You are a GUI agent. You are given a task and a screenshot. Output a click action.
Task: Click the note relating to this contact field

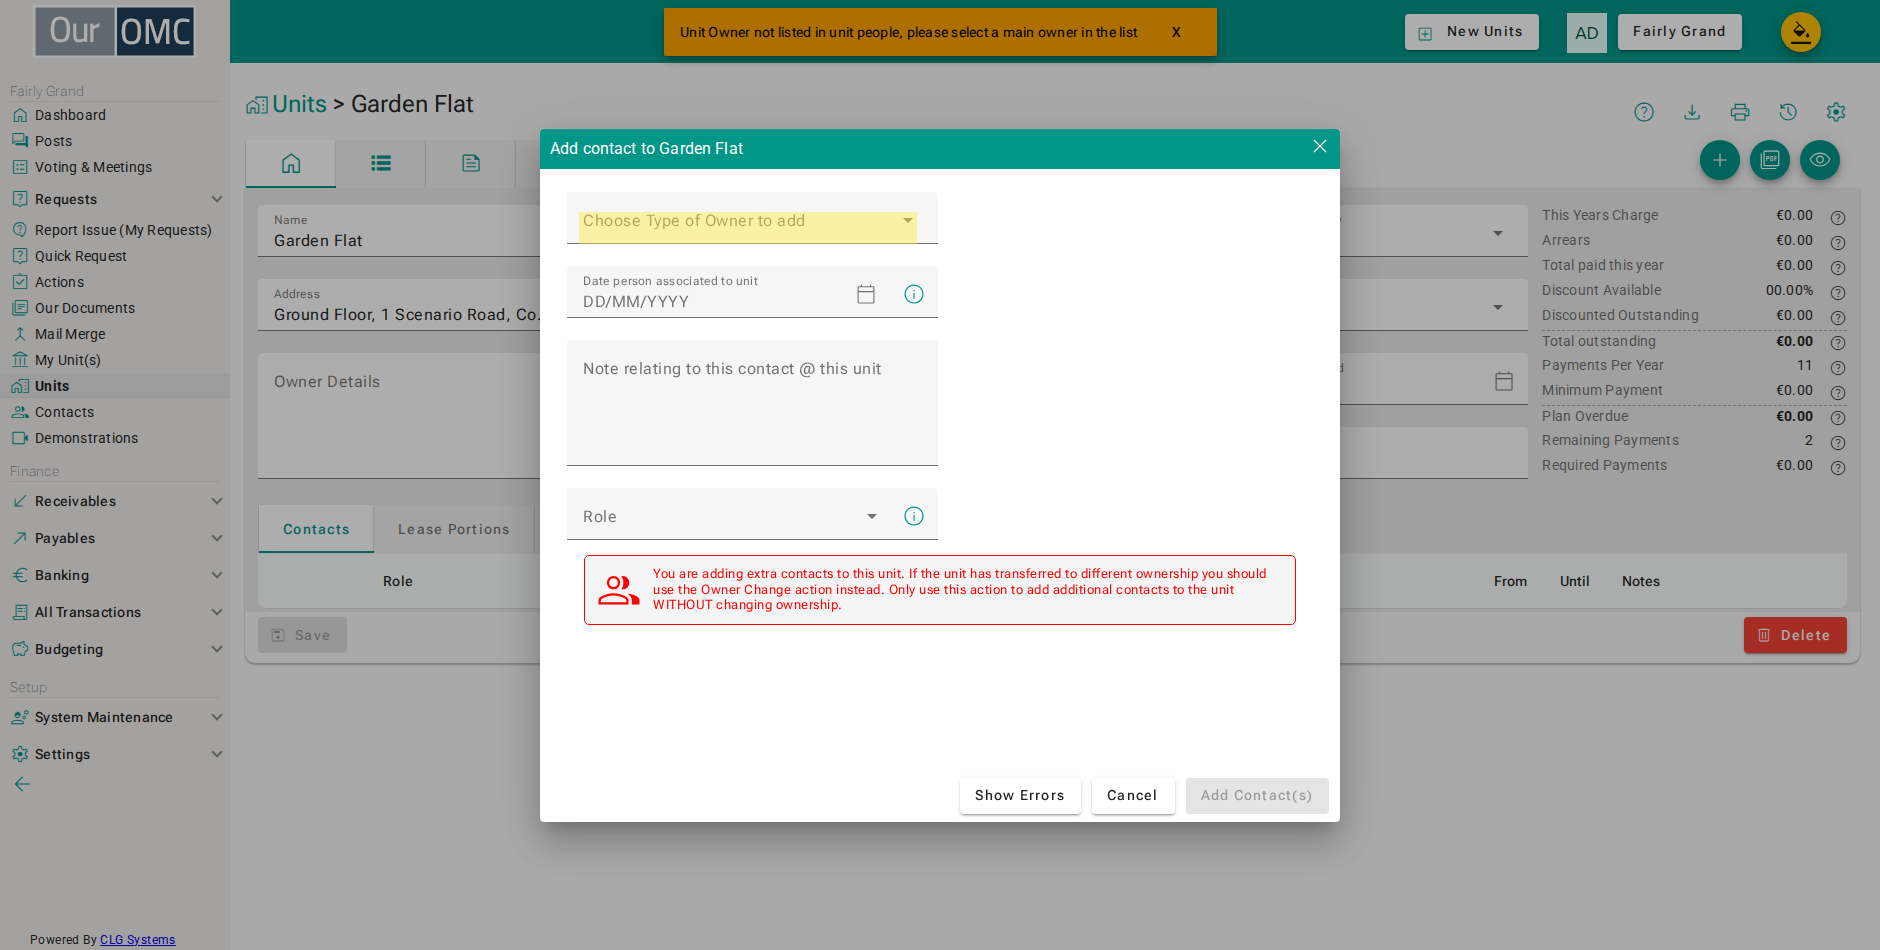pyautogui.click(x=752, y=402)
